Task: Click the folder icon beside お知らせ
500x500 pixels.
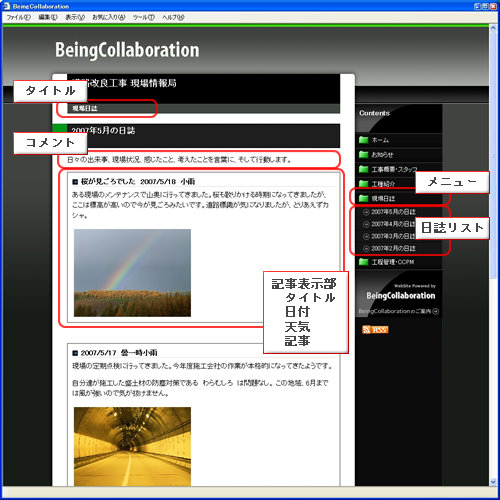Action: pyautogui.click(x=364, y=155)
